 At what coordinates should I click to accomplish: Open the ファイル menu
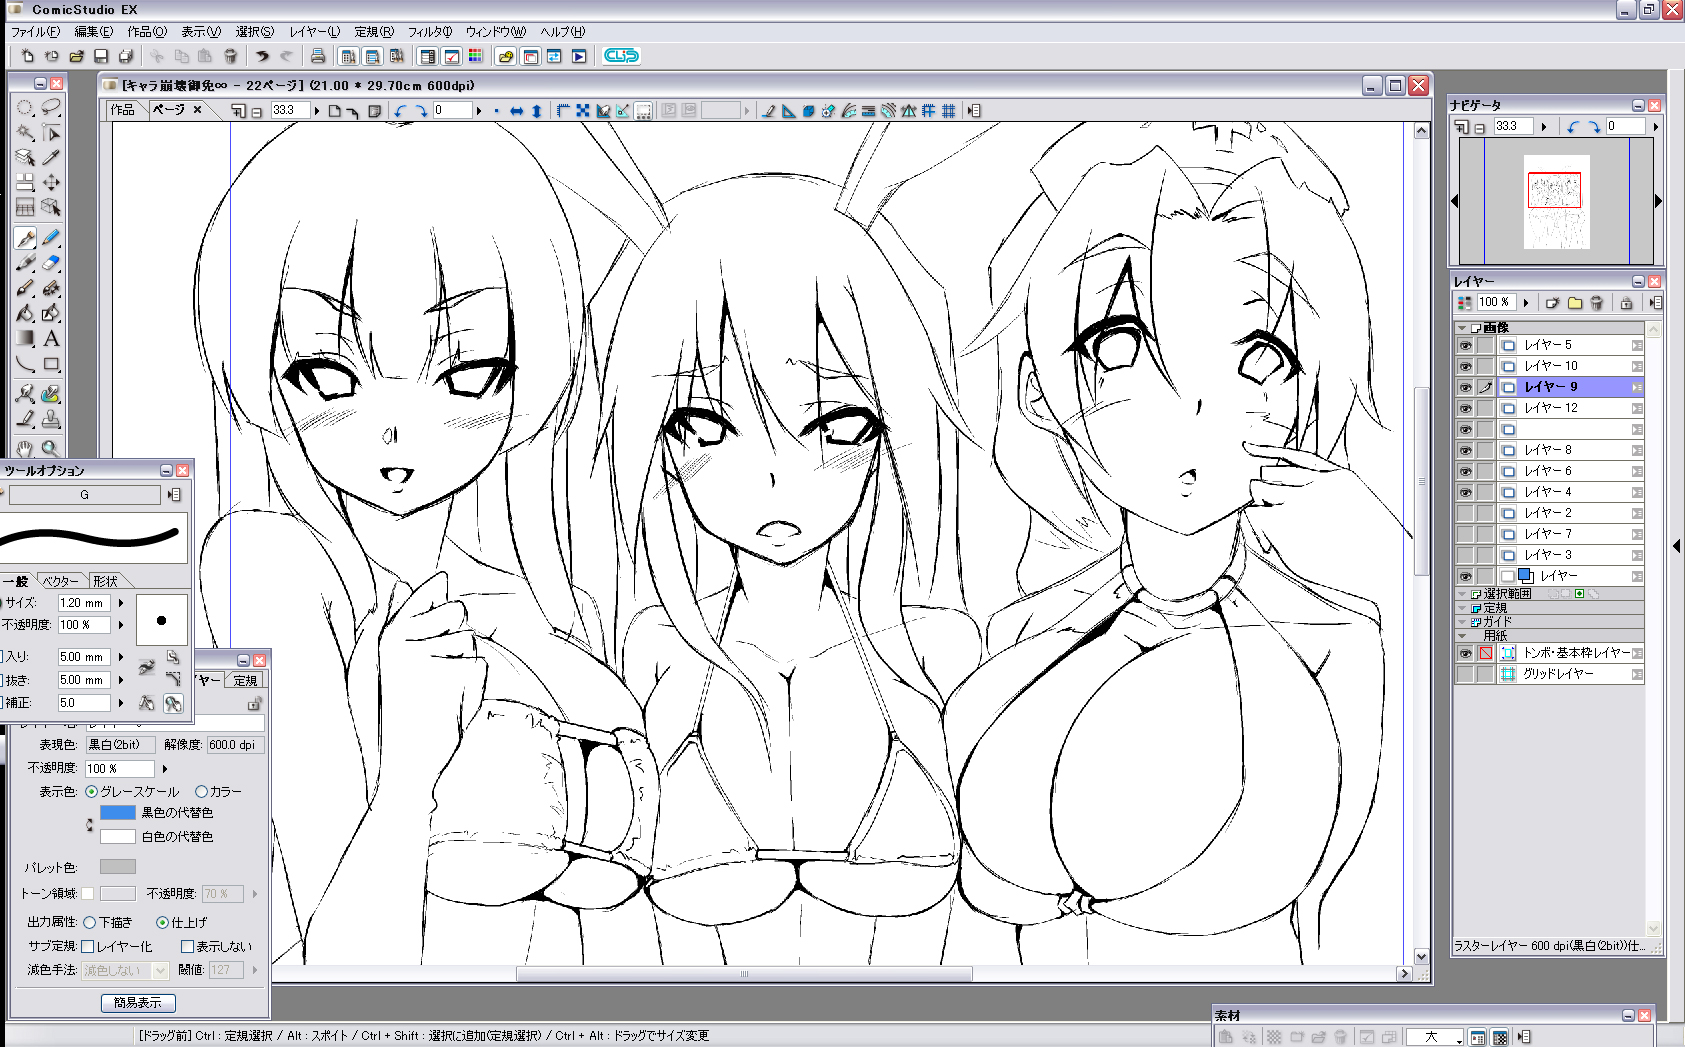(x=35, y=32)
